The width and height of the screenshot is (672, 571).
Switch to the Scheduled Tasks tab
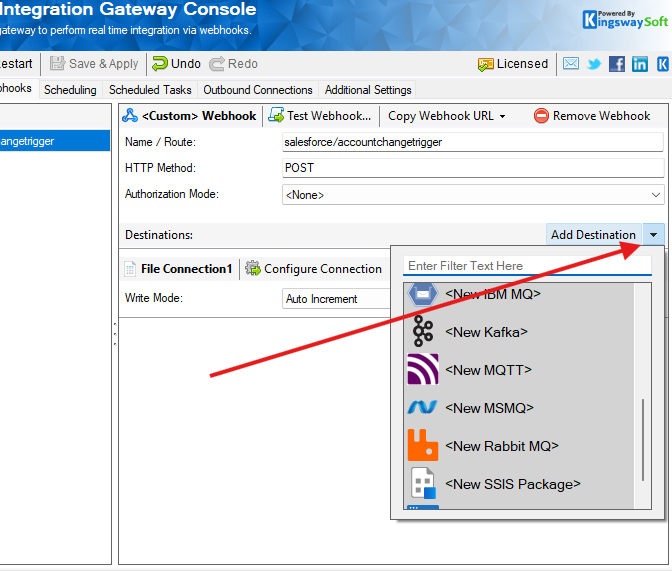(150, 90)
